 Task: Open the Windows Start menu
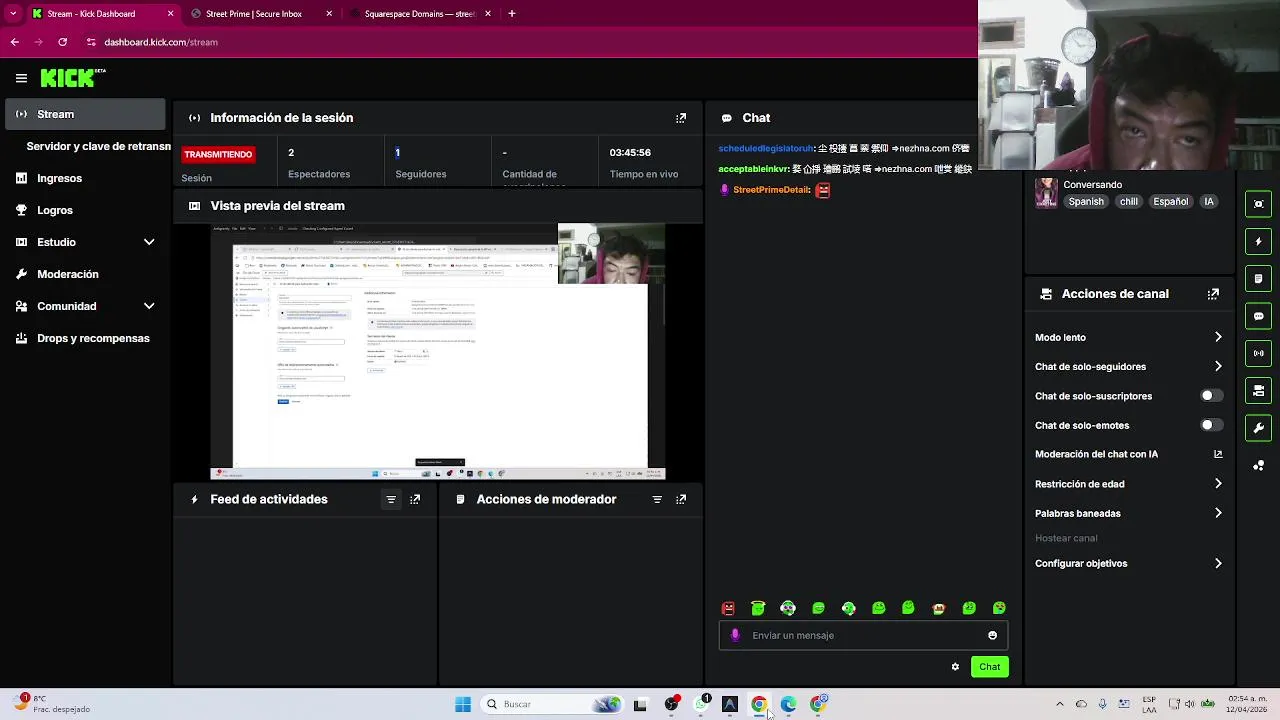coord(462,704)
